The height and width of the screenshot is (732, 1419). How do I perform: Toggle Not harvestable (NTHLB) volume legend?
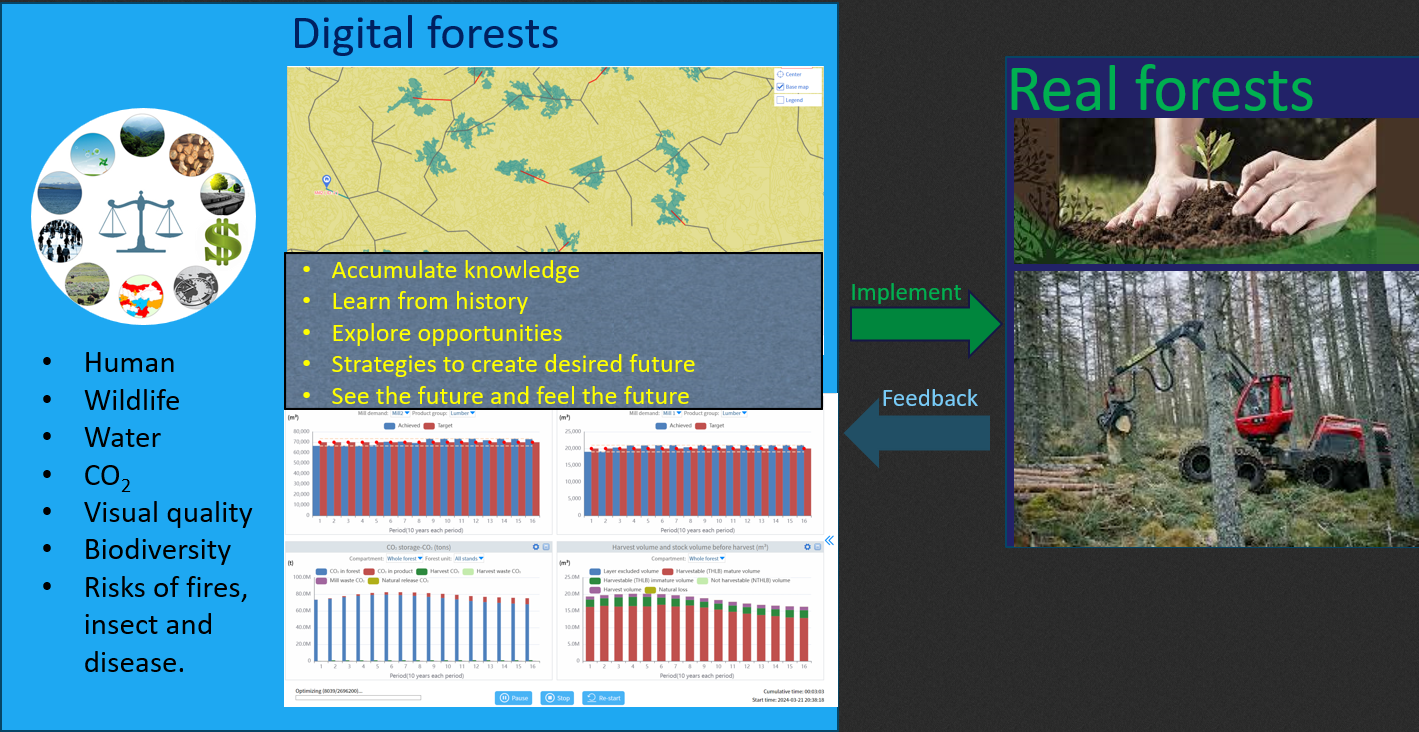click(743, 580)
